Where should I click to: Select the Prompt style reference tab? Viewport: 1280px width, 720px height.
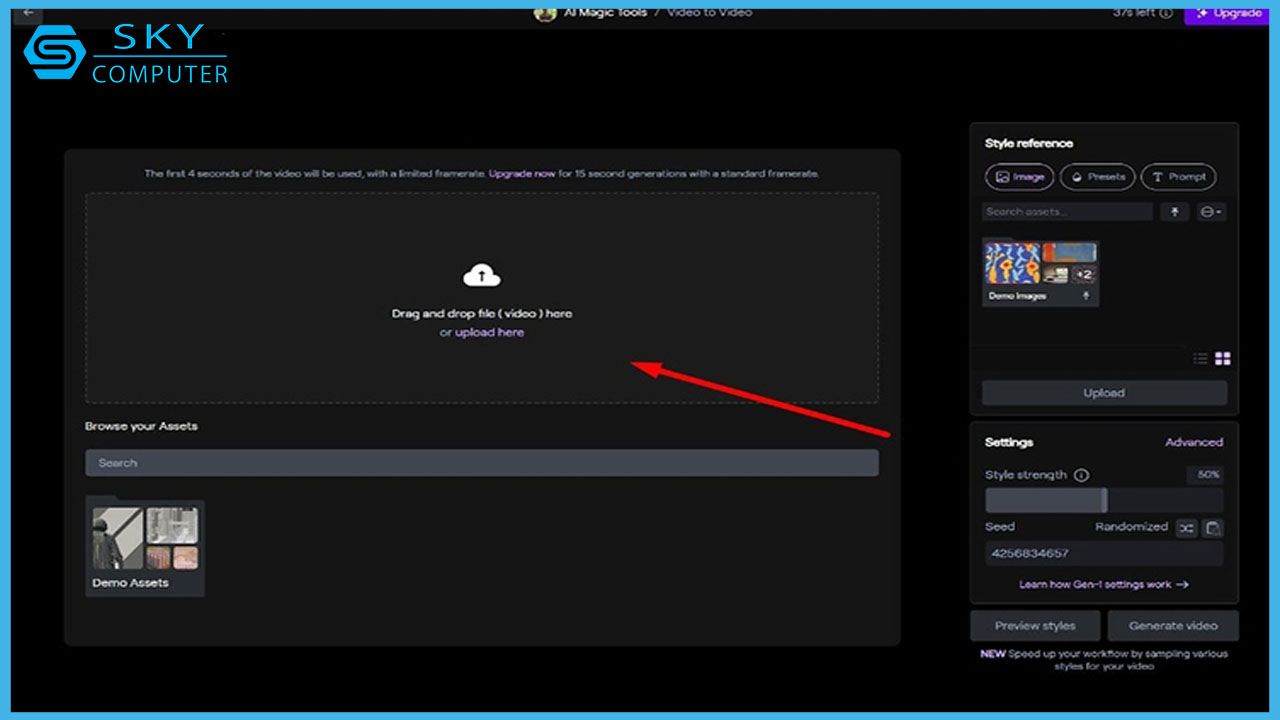[x=1178, y=177]
